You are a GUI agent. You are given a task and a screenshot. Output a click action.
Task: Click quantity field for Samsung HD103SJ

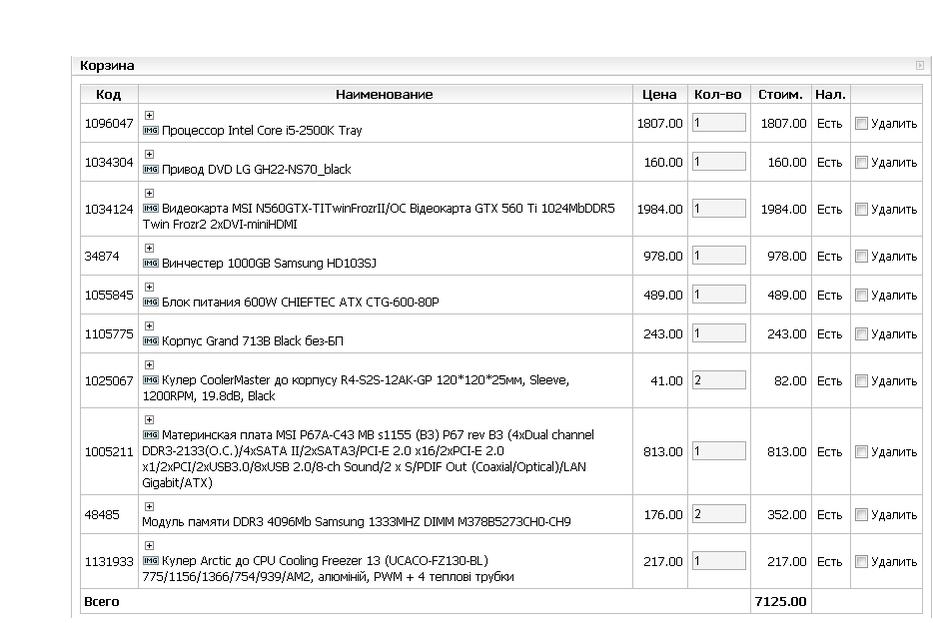click(719, 255)
